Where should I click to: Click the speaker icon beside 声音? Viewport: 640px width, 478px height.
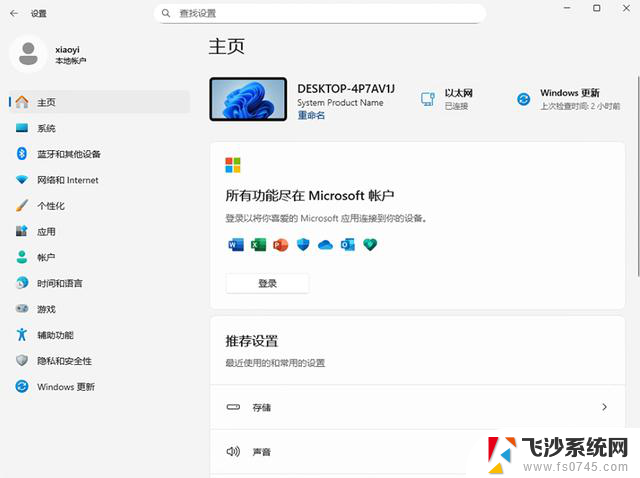click(233, 451)
